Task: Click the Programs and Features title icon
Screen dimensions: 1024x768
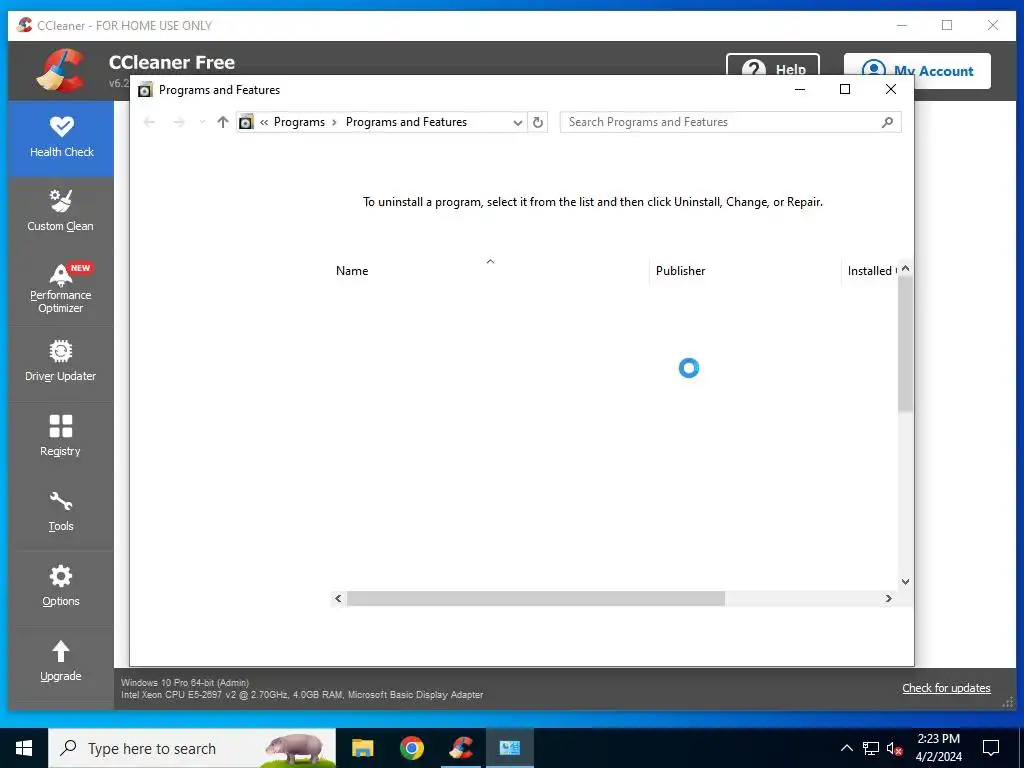Action: (x=145, y=89)
